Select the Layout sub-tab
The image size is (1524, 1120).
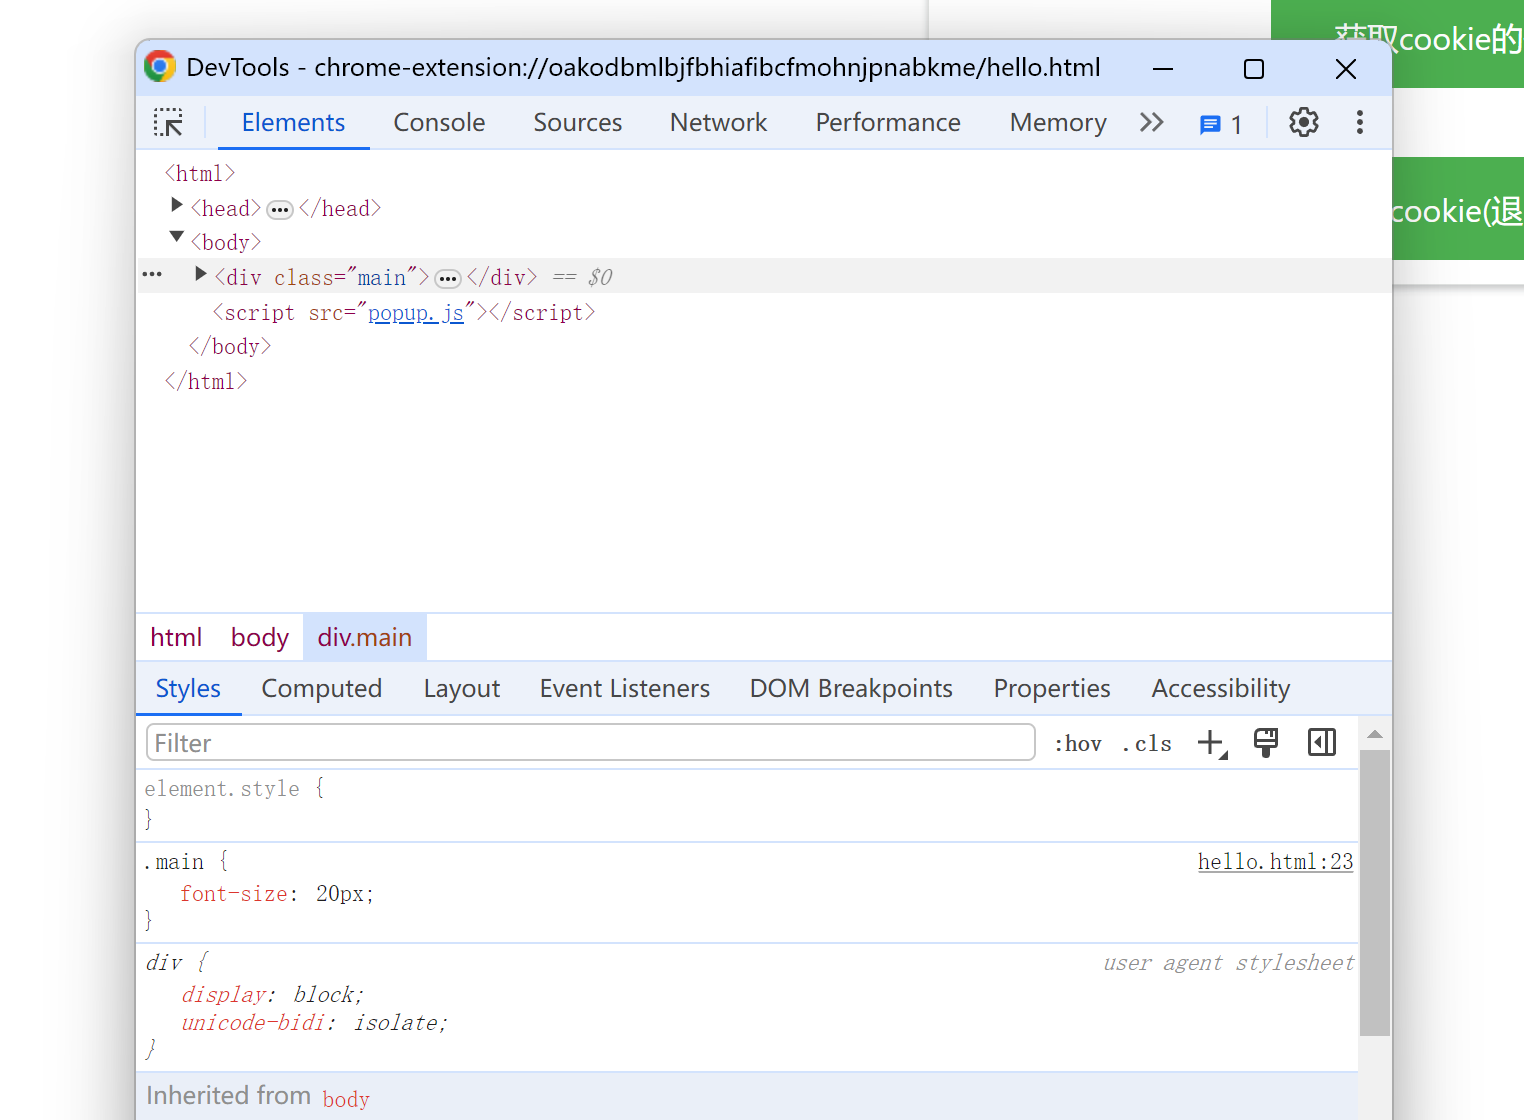462,689
